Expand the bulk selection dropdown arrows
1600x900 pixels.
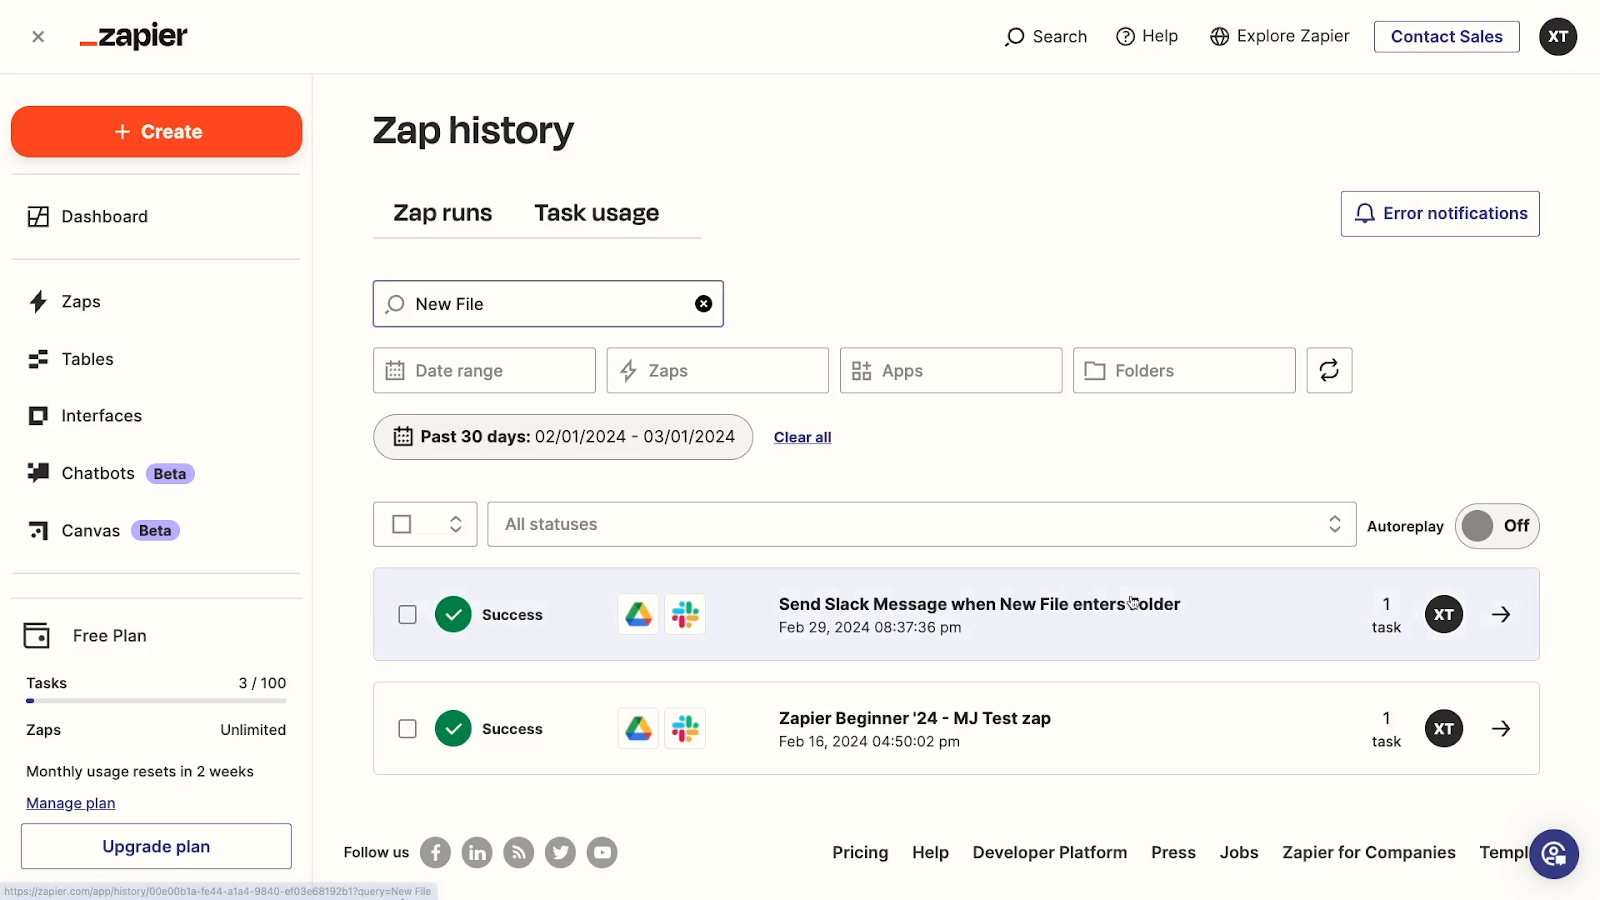click(x=456, y=525)
